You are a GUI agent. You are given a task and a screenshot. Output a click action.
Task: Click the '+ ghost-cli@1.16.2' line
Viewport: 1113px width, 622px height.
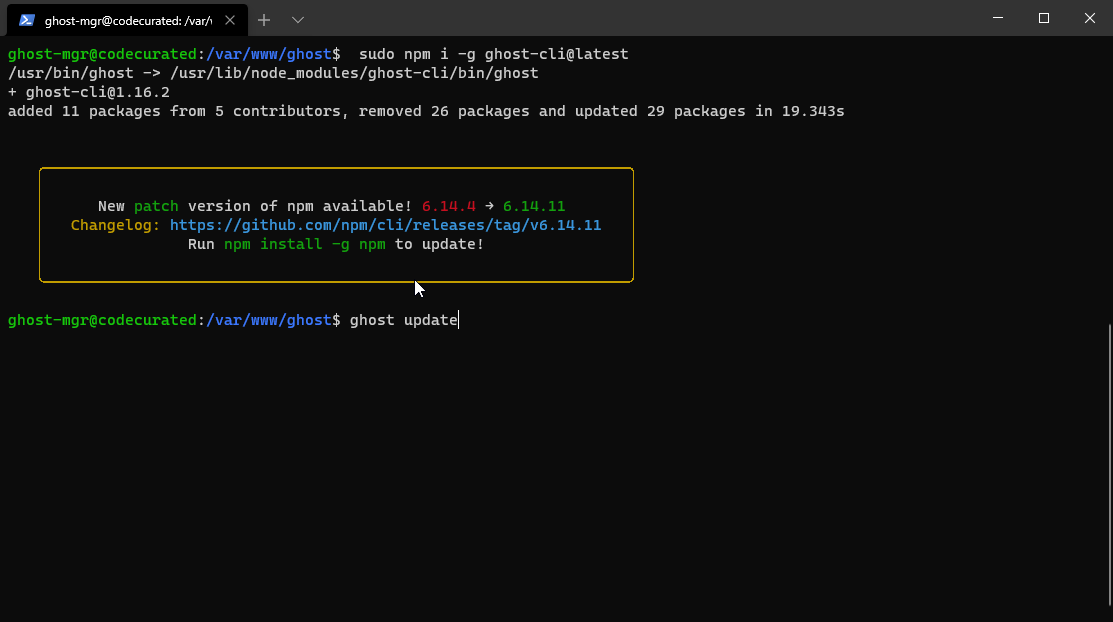89,92
